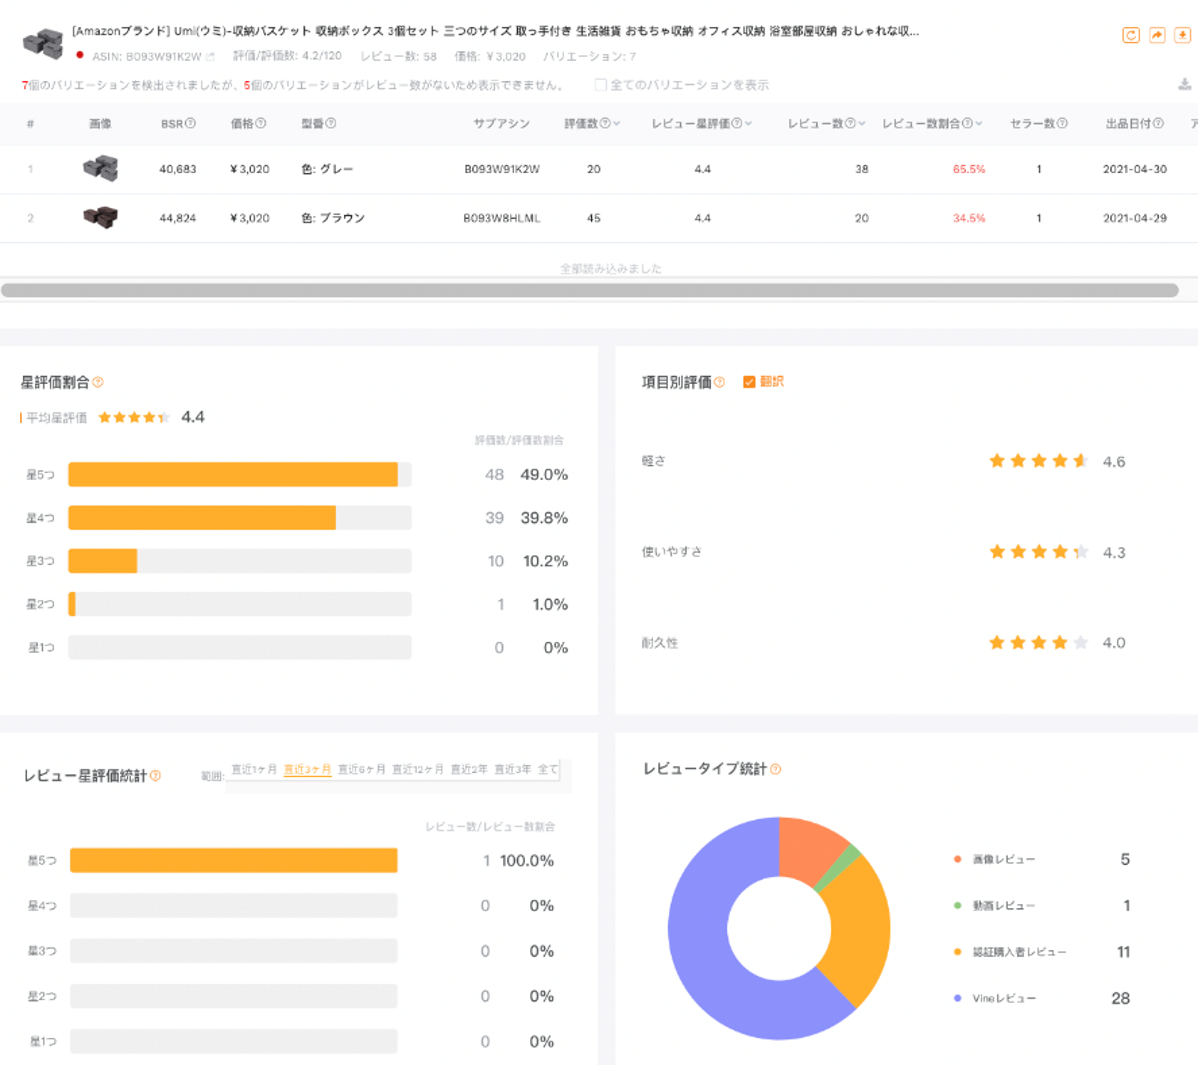Click the 耐久性 rating value 4.0
The image size is (1198, 1065).
click(1114, 643)
